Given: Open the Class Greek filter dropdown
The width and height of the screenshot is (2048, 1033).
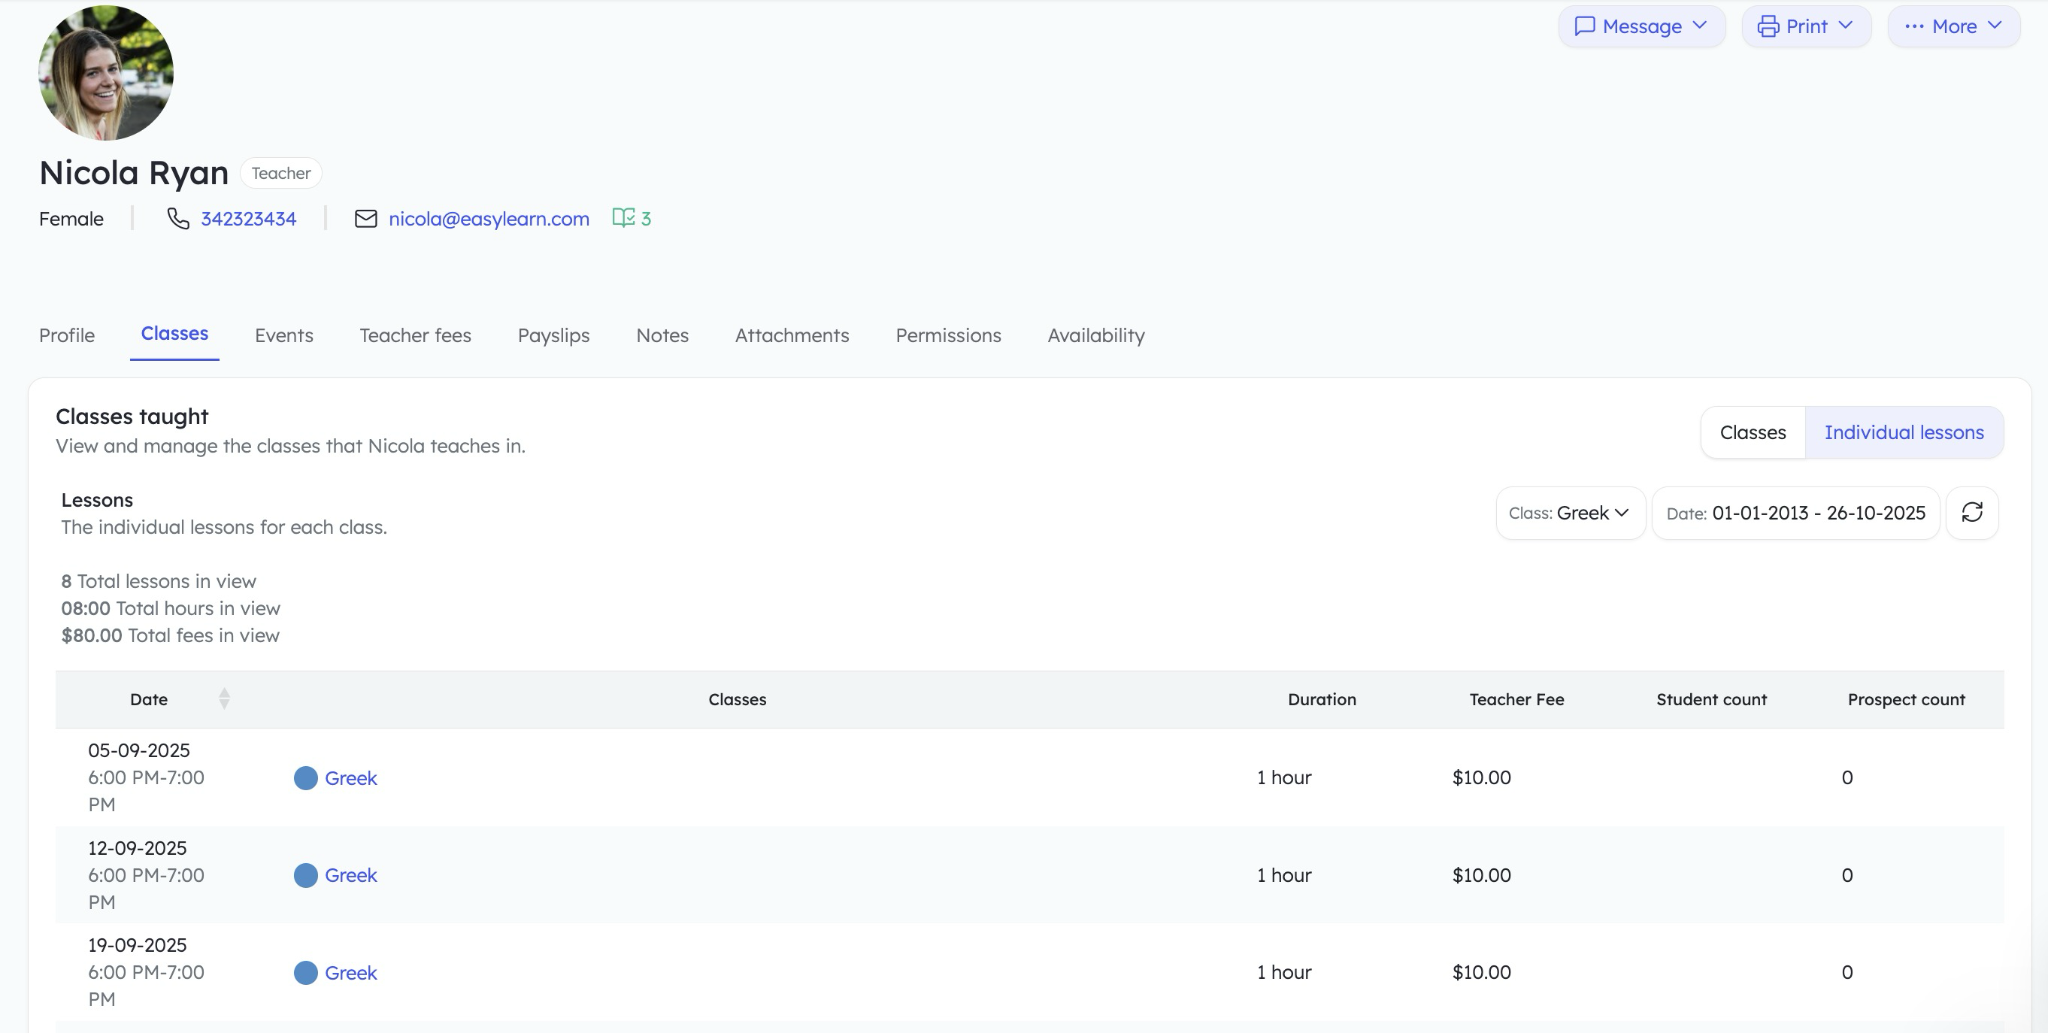Looking at the screenshot, I should (x=1570, y=512).
